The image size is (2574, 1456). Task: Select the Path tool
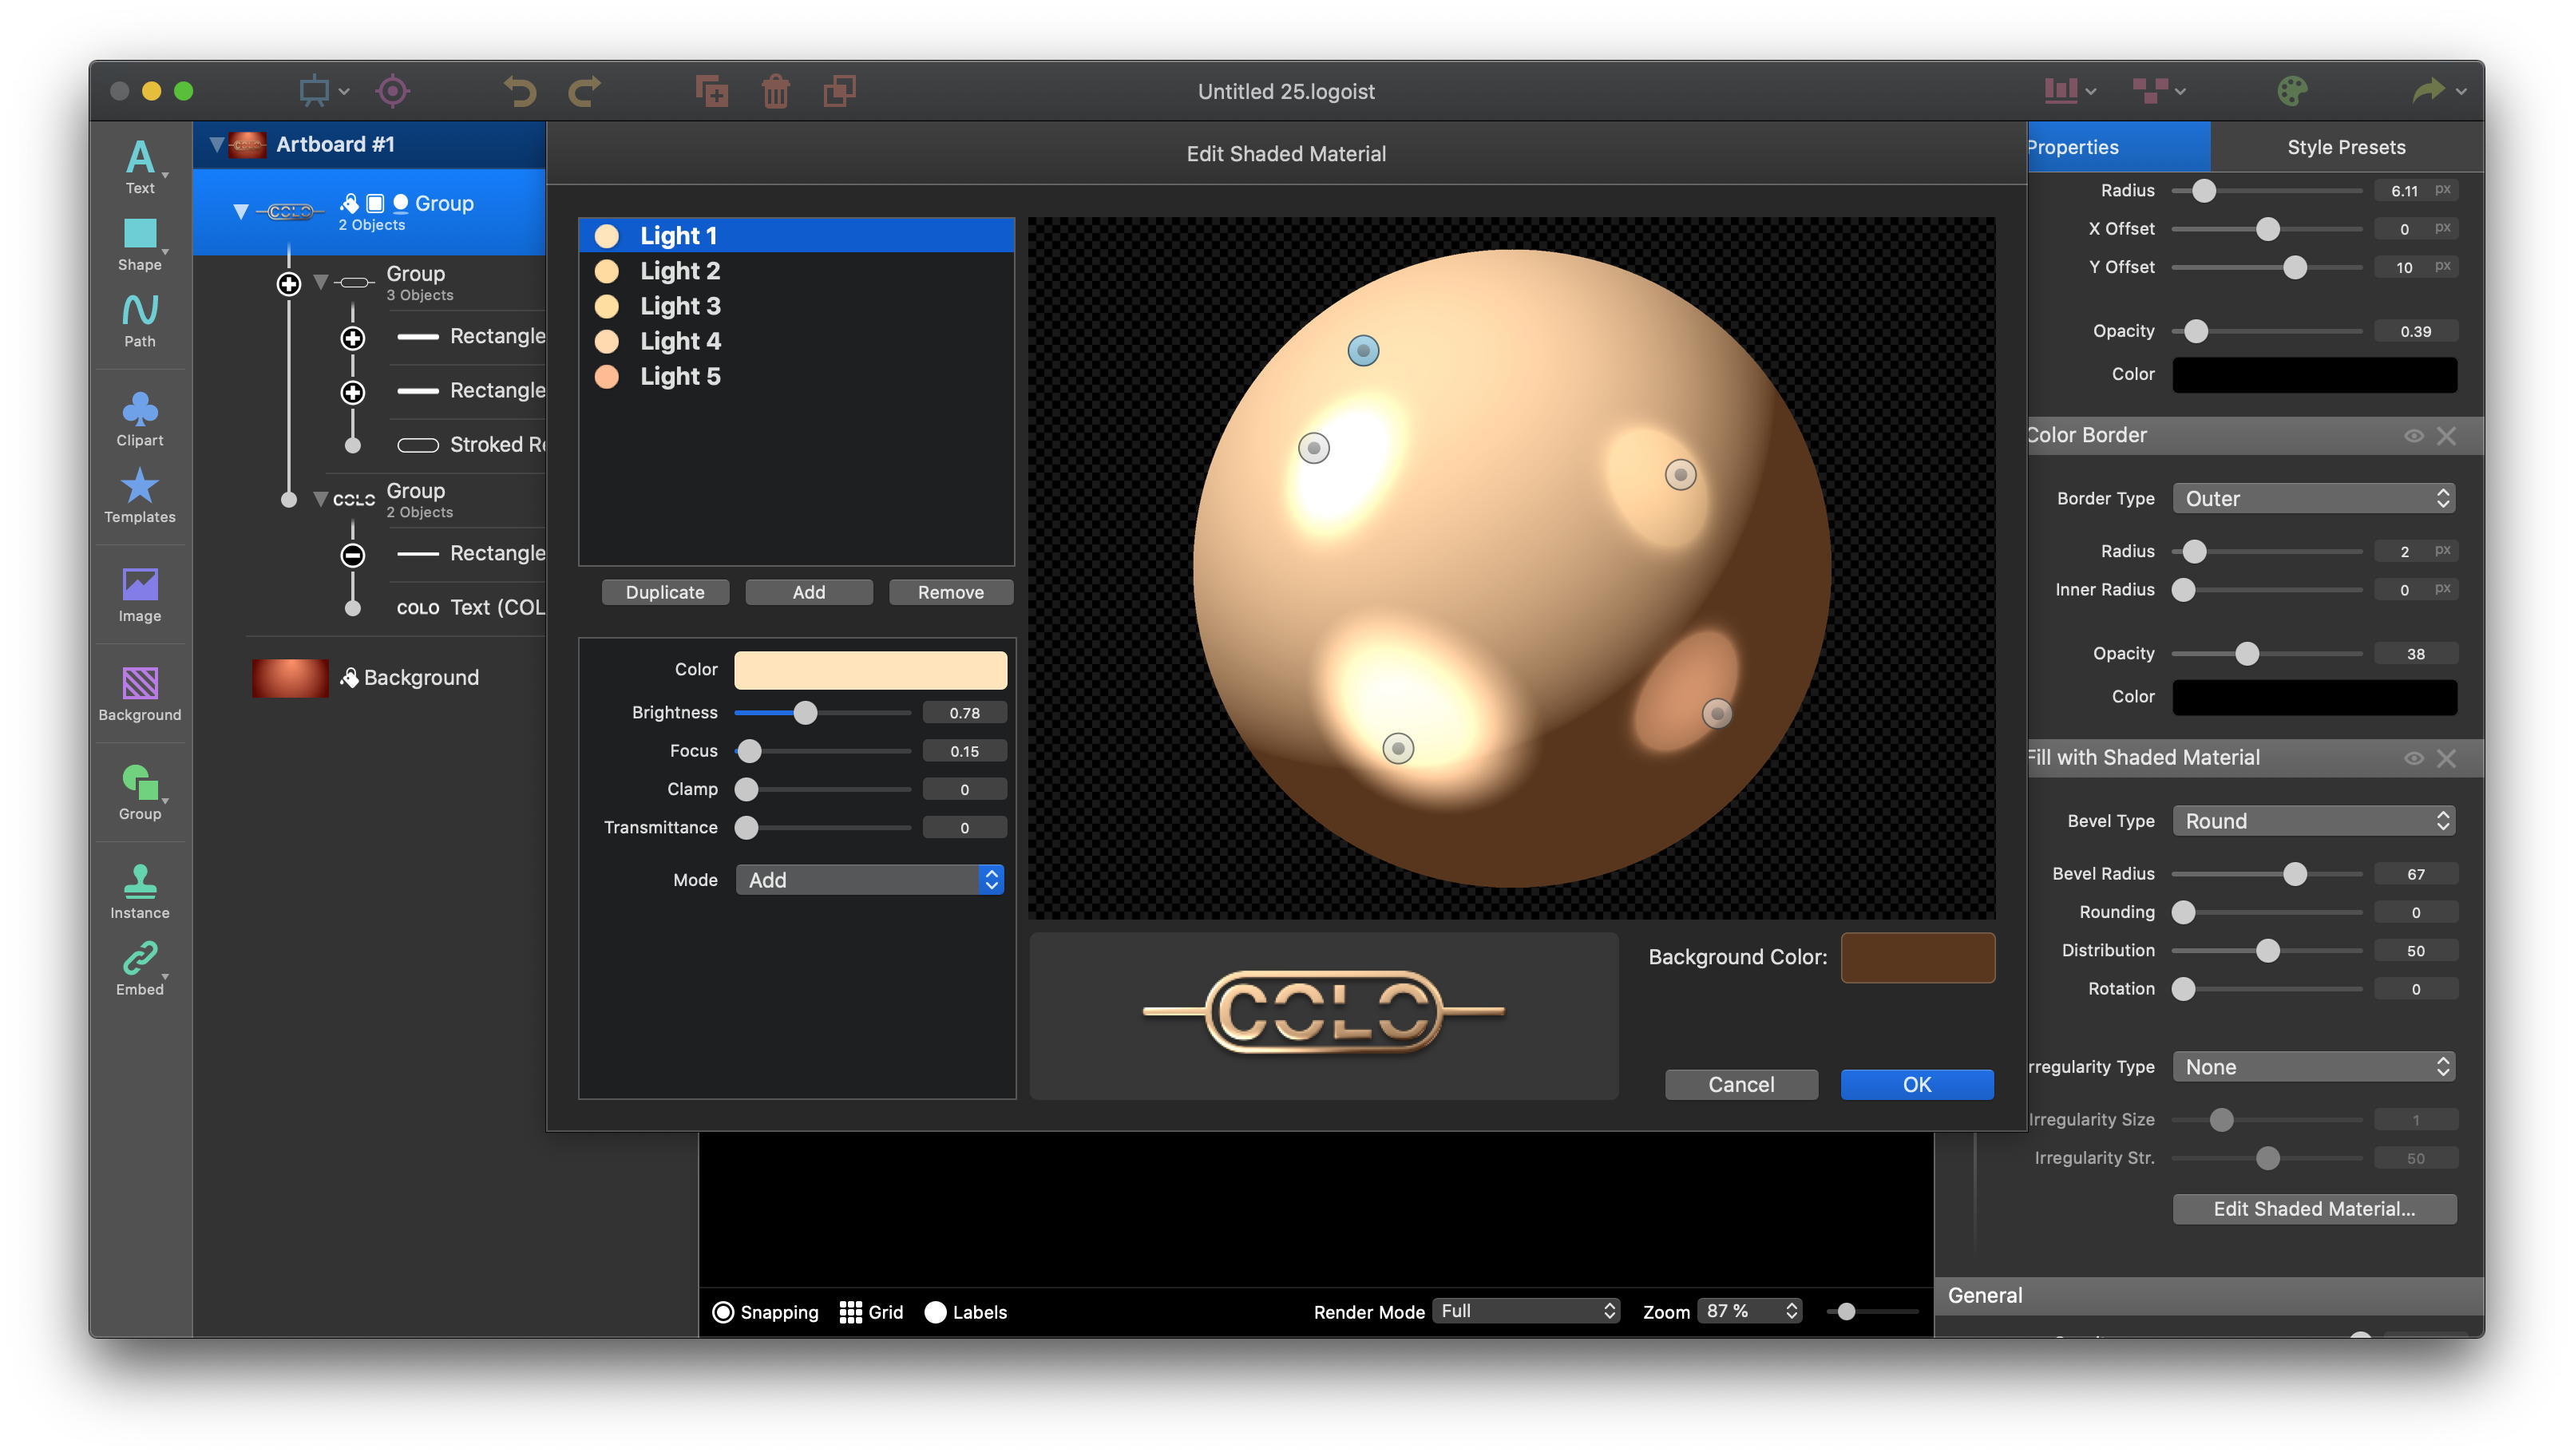140,320
